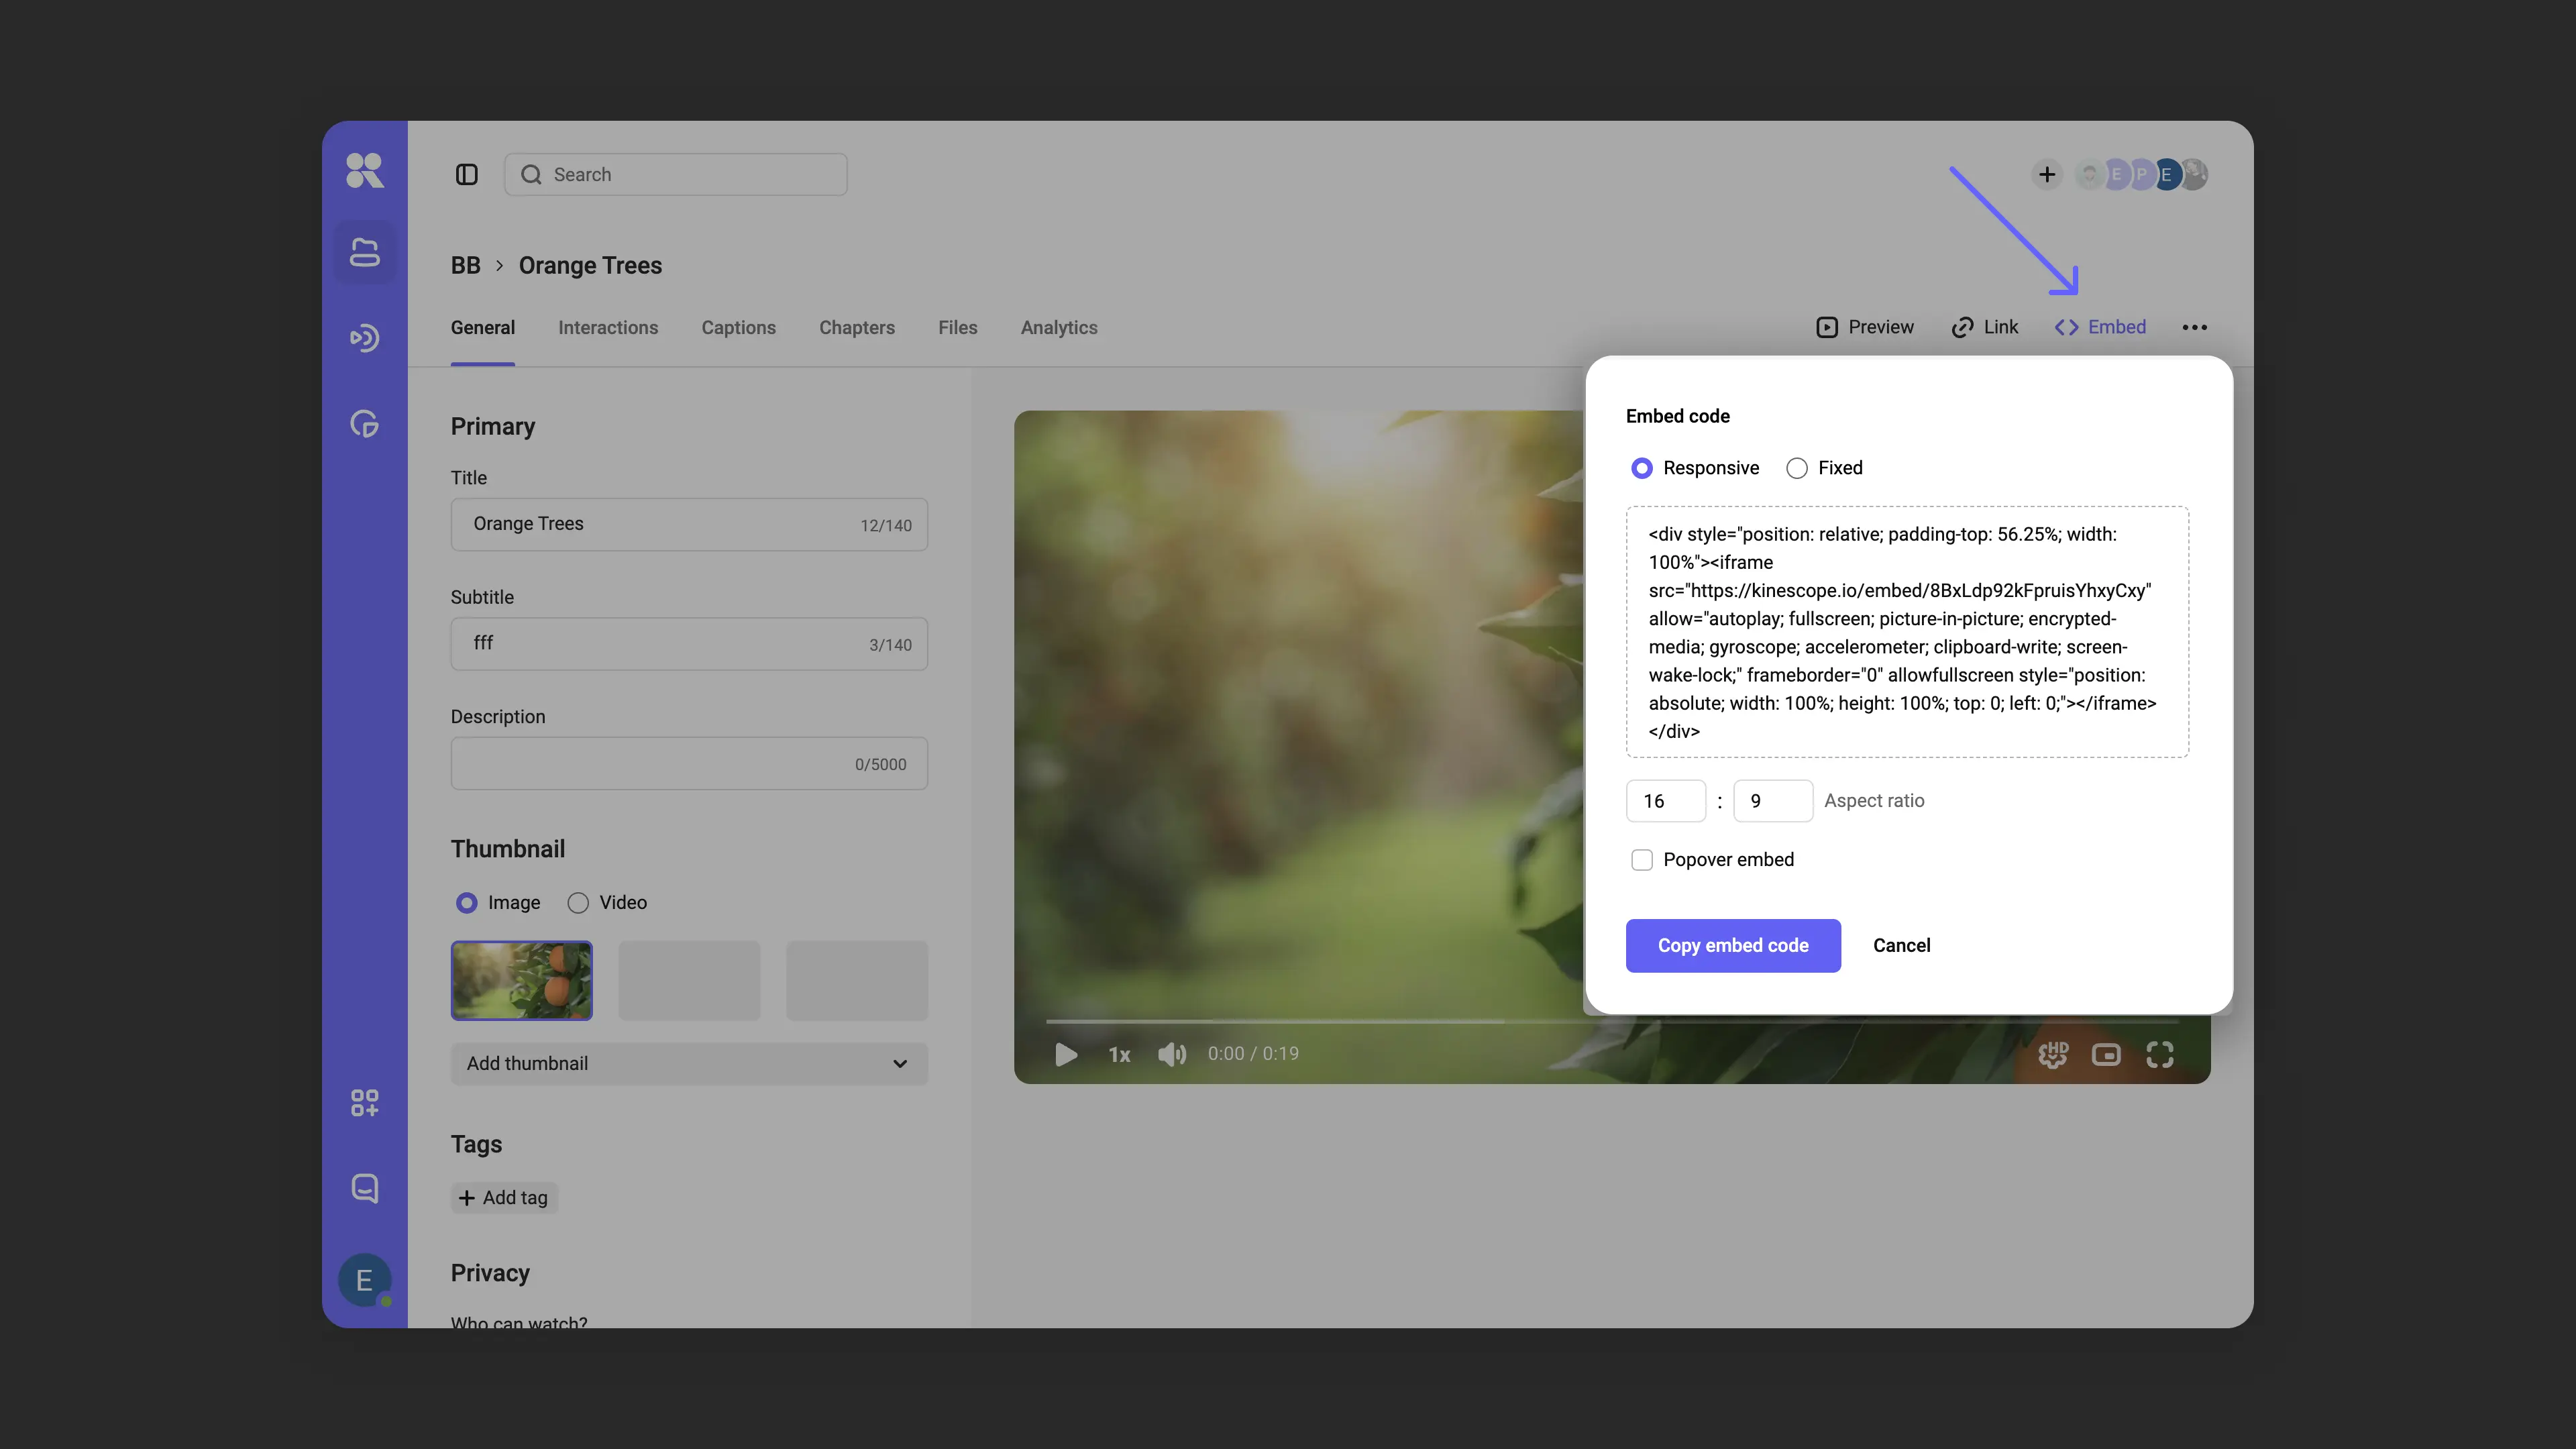Switch to the Captions tab

[738, 328]
